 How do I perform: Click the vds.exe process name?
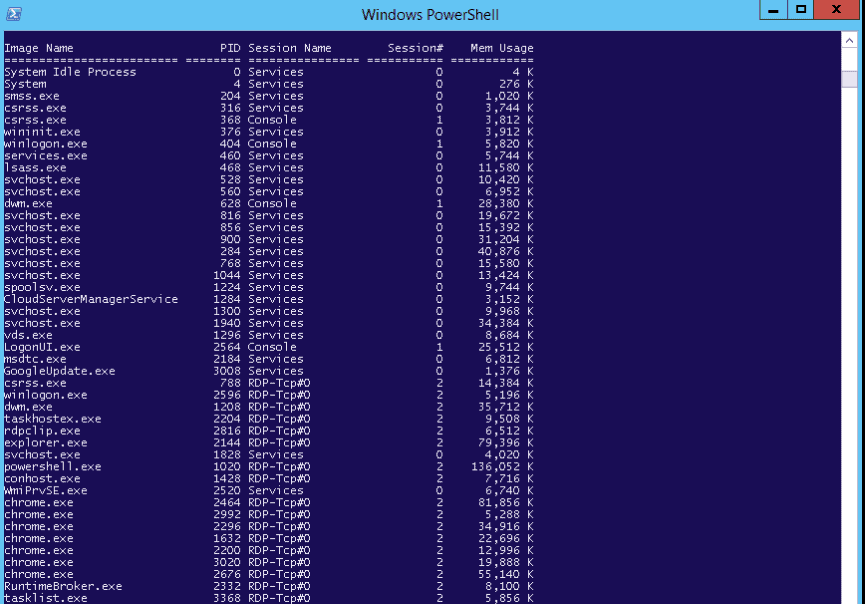[x=28, y=335]
